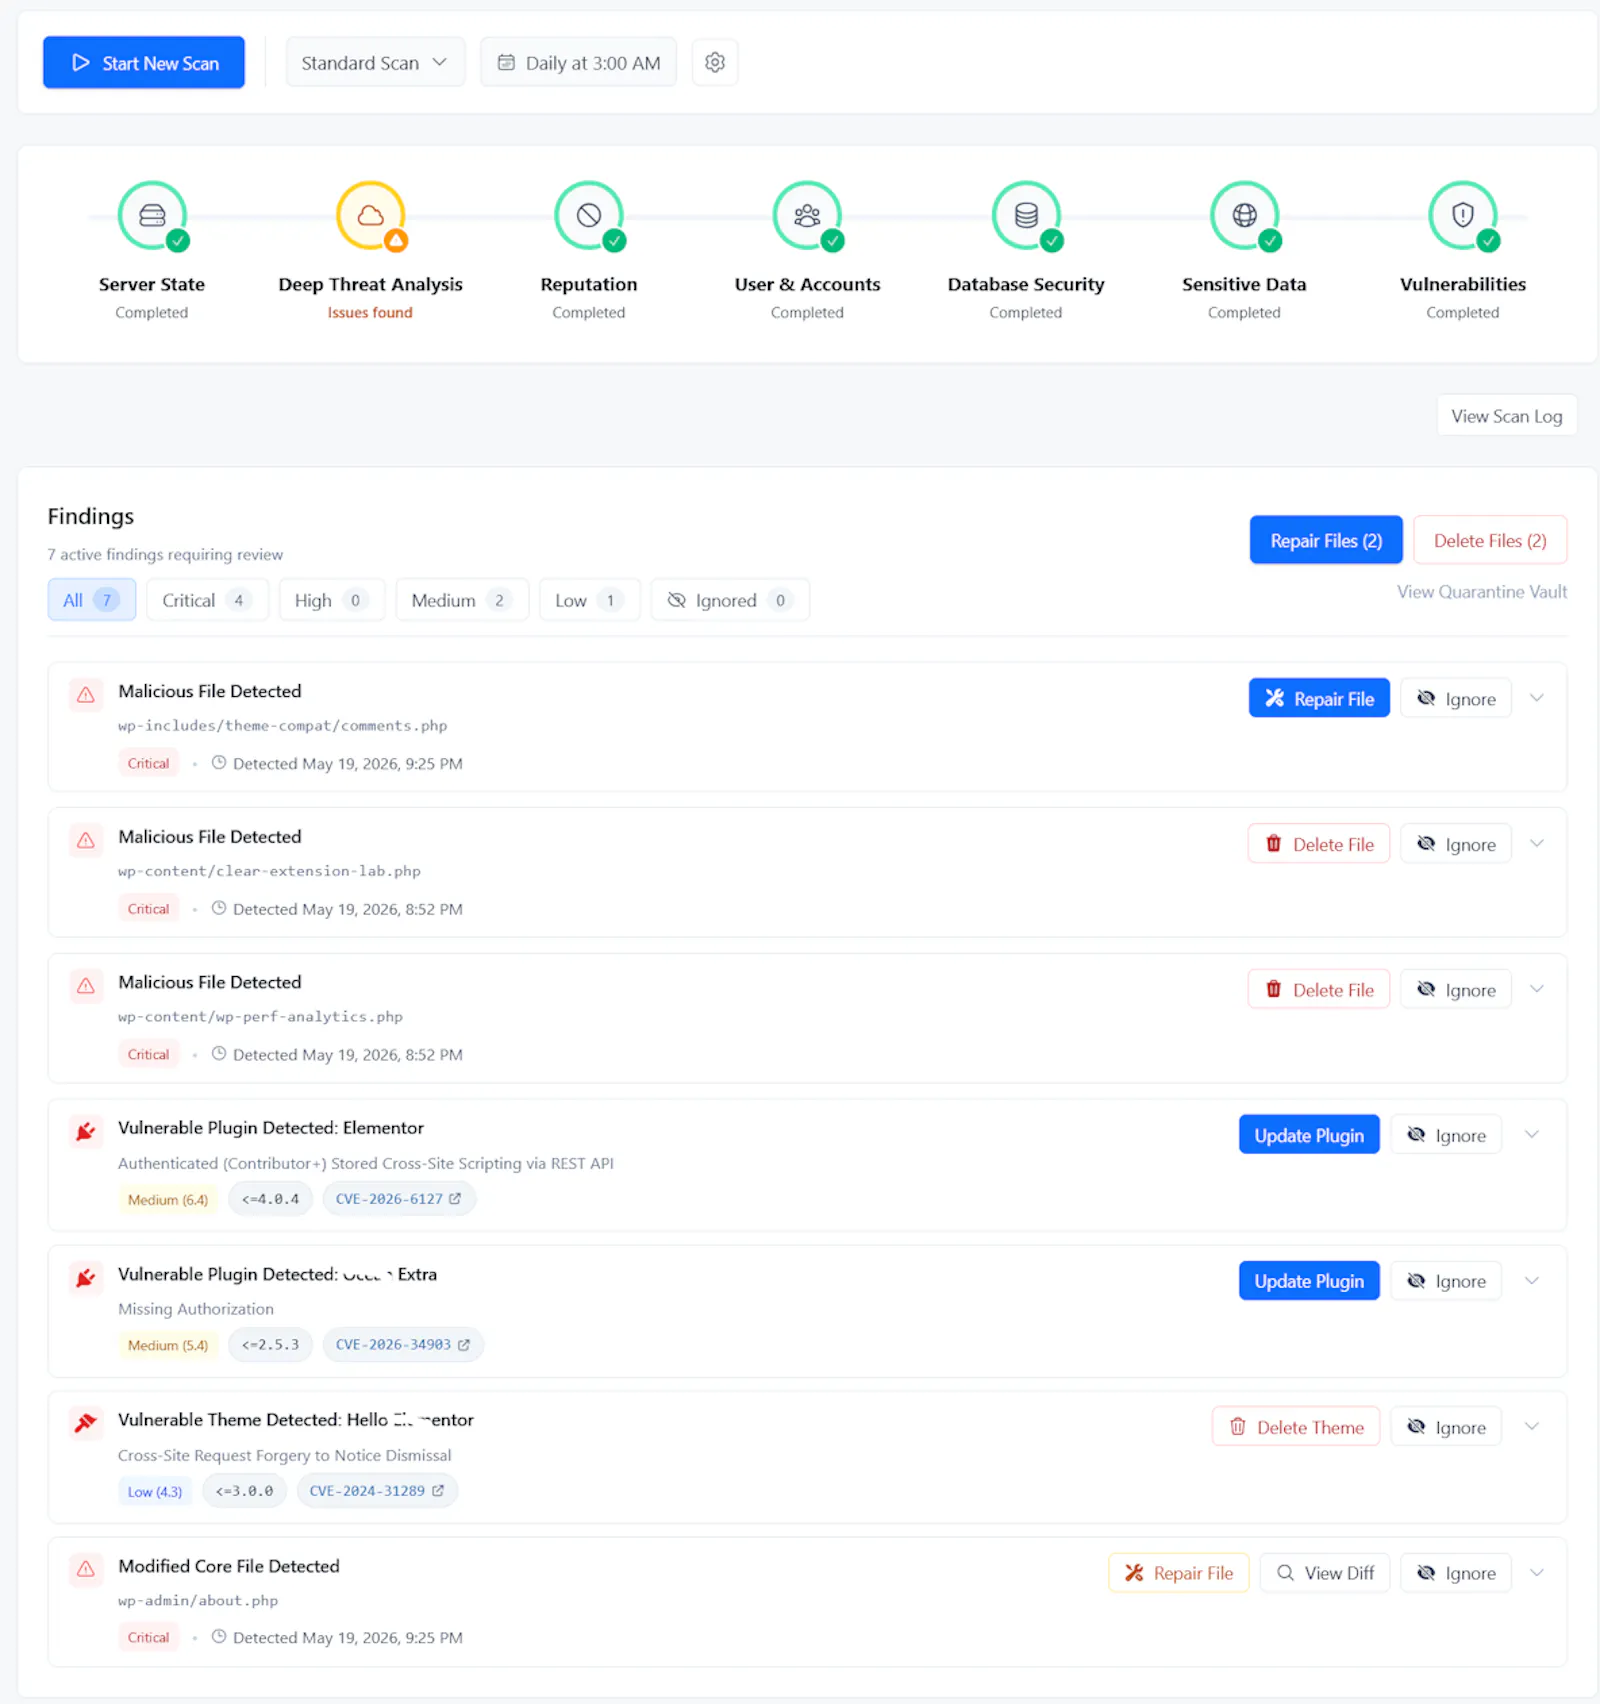
Task: Click the scan settings gear icon
Action: pos(714,62)
